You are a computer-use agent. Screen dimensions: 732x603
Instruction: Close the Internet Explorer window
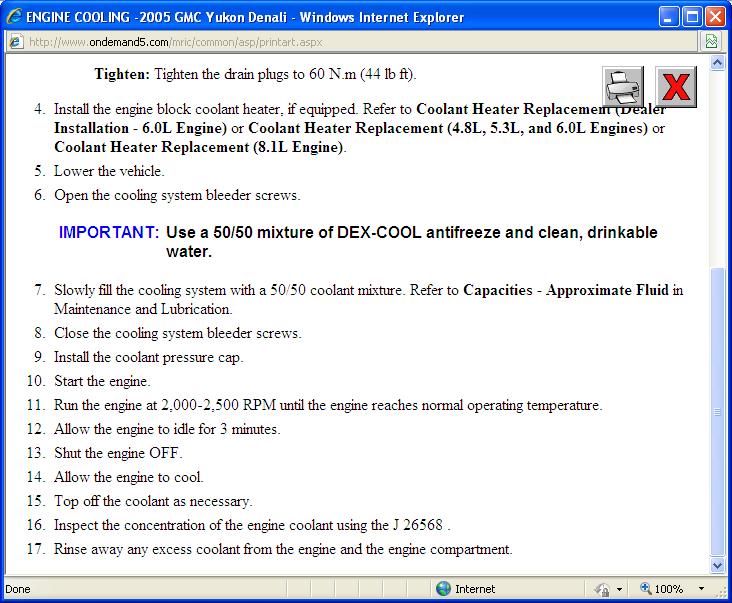715,17
